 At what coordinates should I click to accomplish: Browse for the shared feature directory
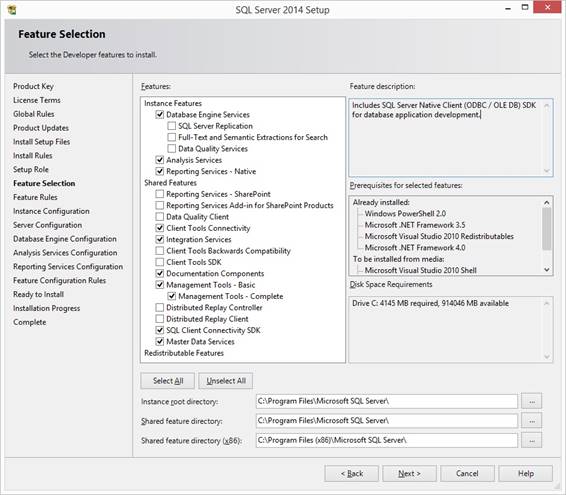click(532, 421)
